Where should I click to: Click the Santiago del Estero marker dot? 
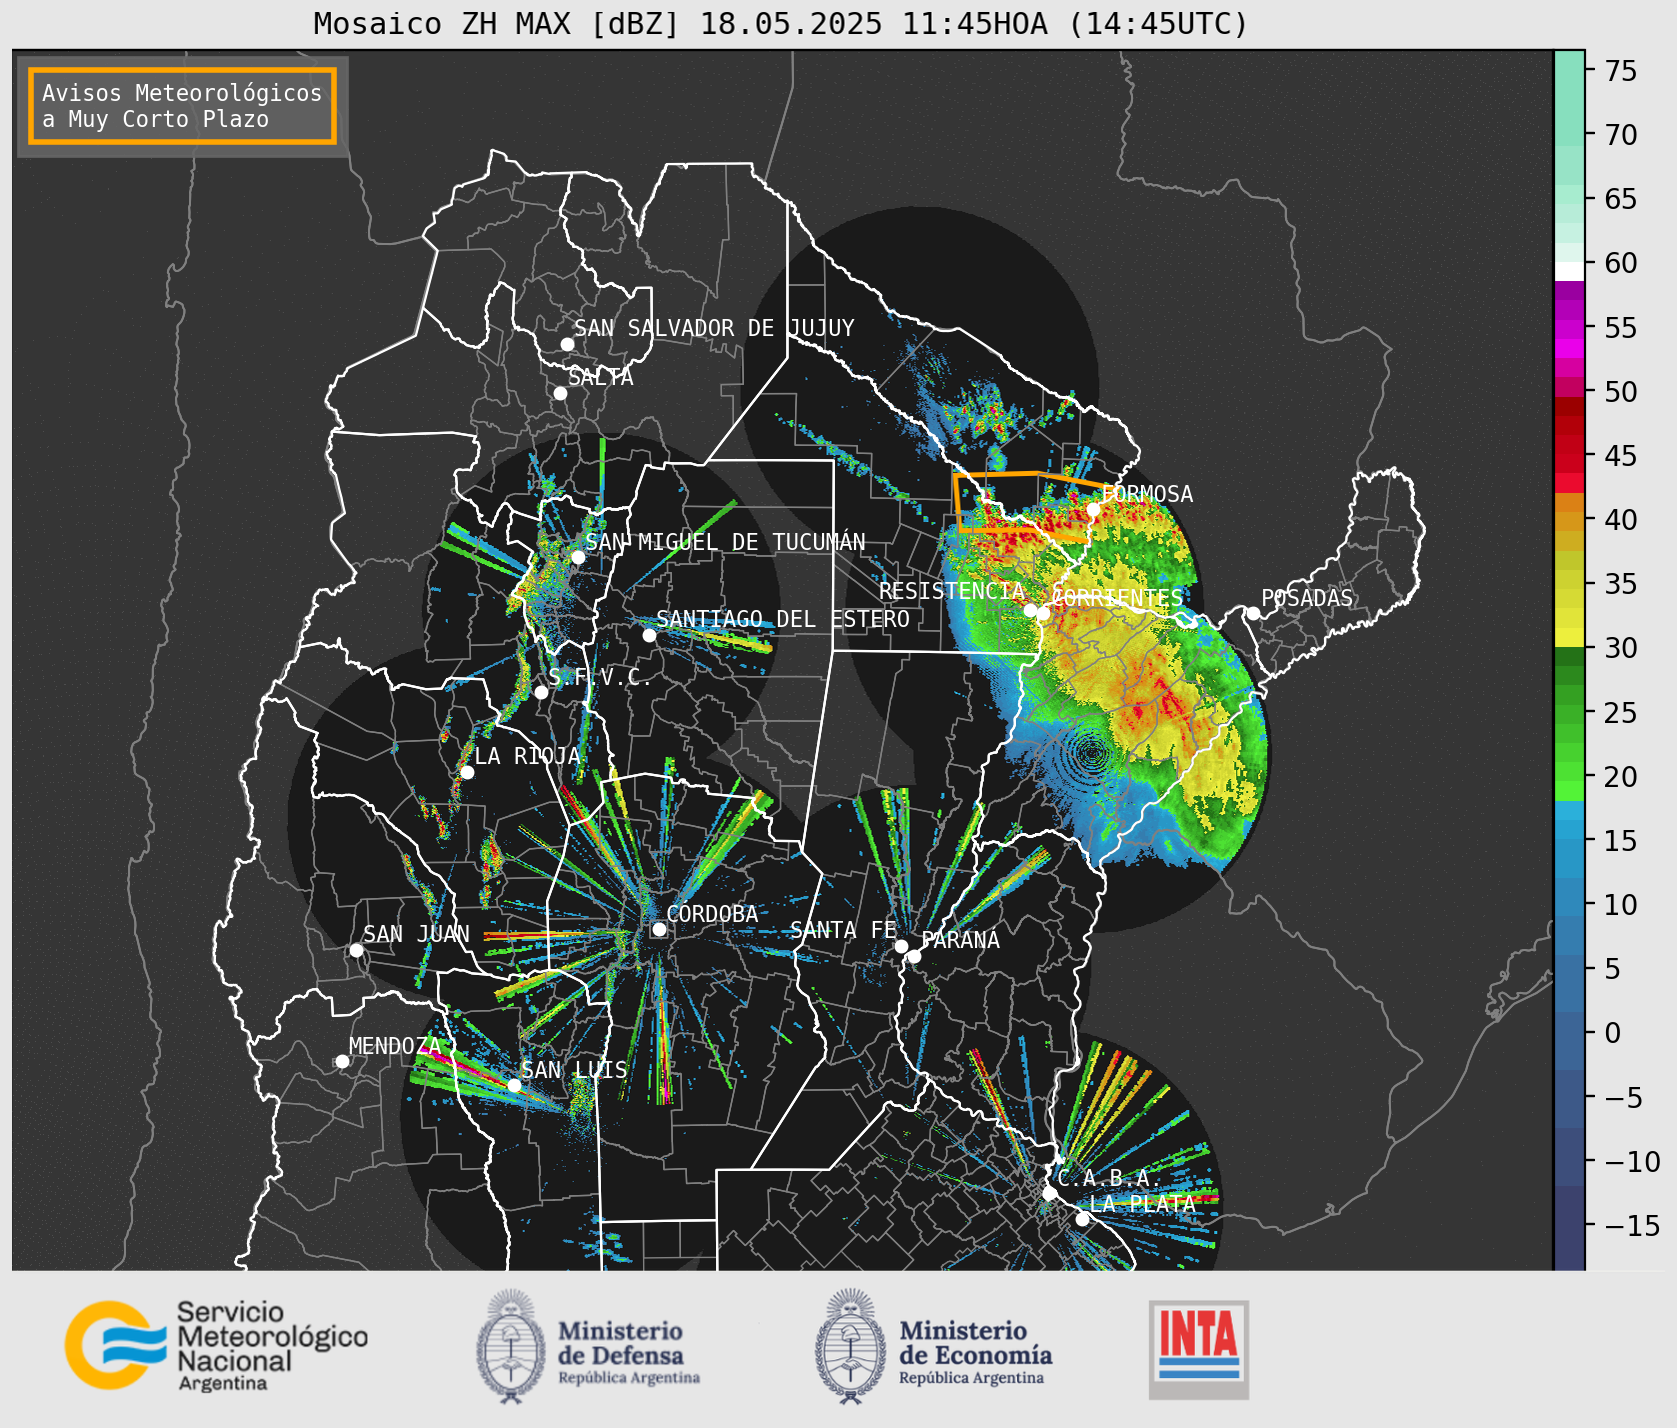pyautogui.click(x=649, y=635)
